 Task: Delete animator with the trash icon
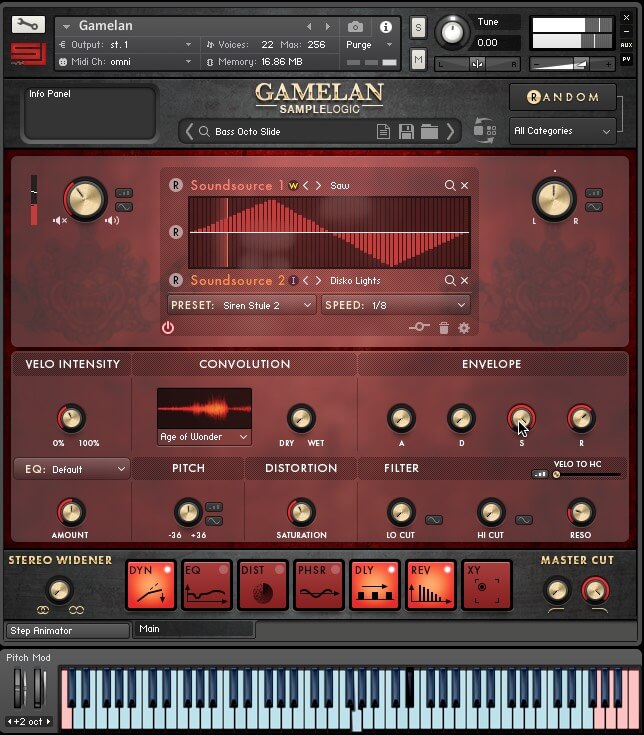coord(444,328)
